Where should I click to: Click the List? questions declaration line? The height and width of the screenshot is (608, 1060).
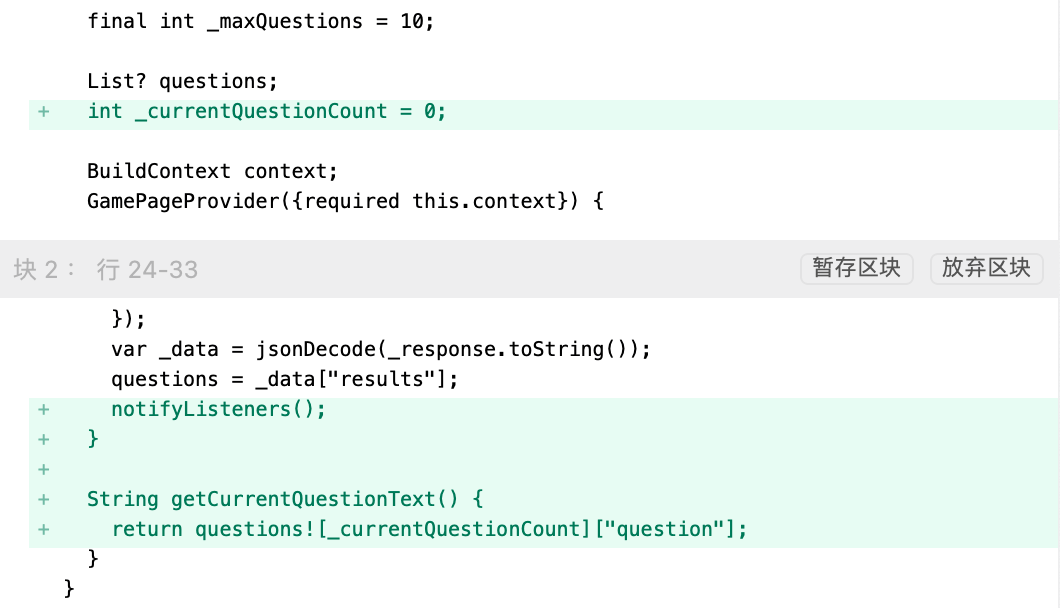(x=182, y=81)
